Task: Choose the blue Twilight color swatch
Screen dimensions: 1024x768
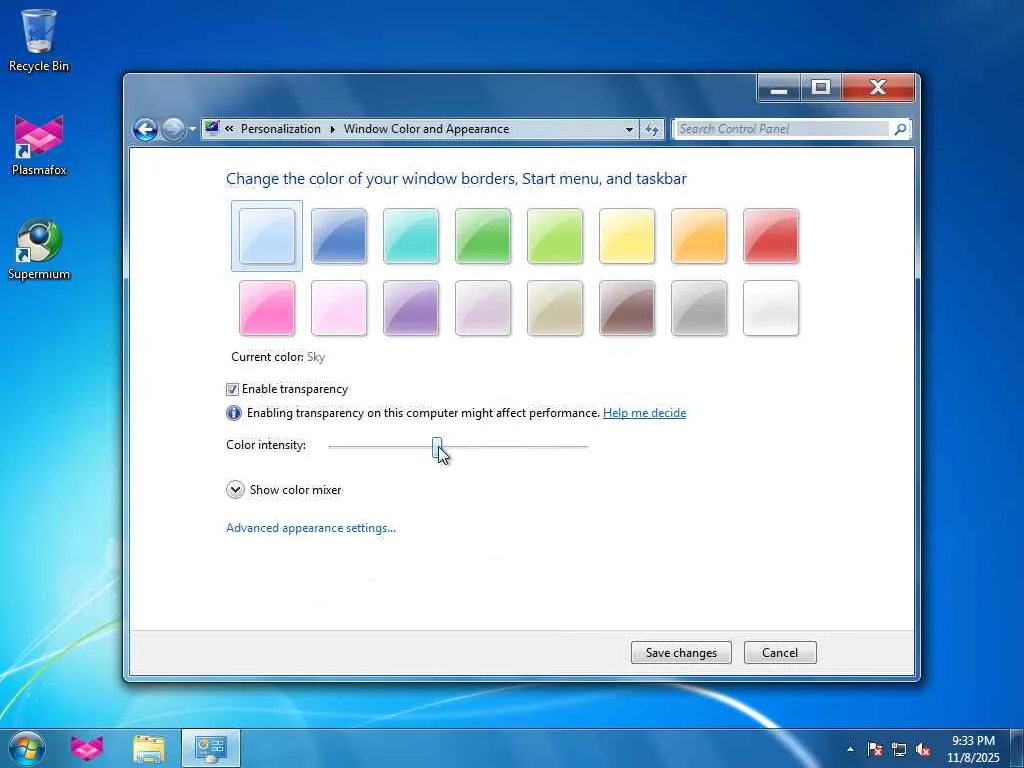Action: [x=339, y=236]
